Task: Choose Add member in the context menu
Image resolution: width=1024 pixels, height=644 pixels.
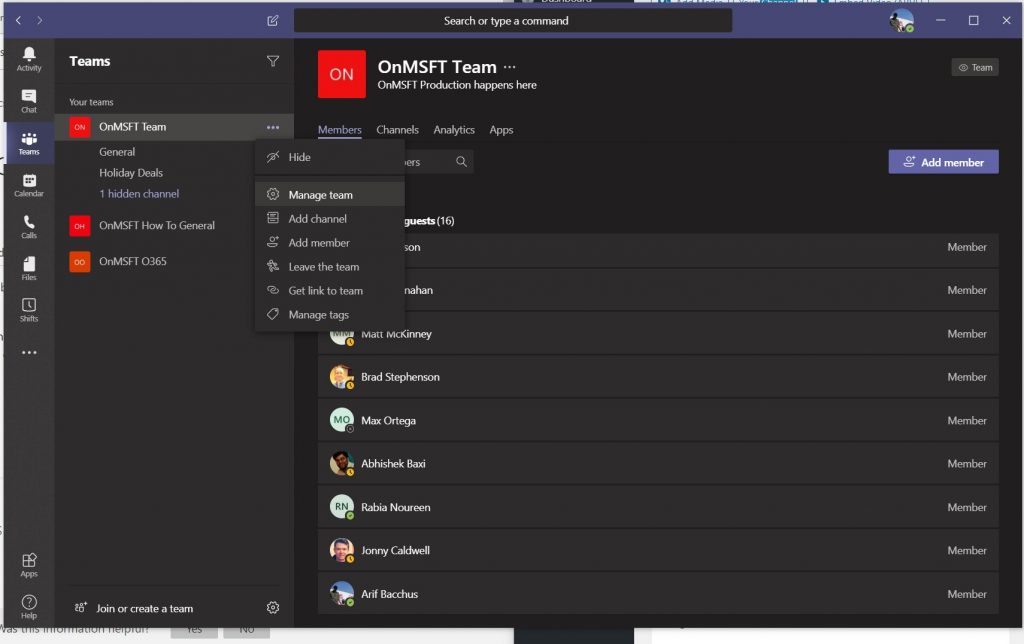Action: click(x=330, y=243)
